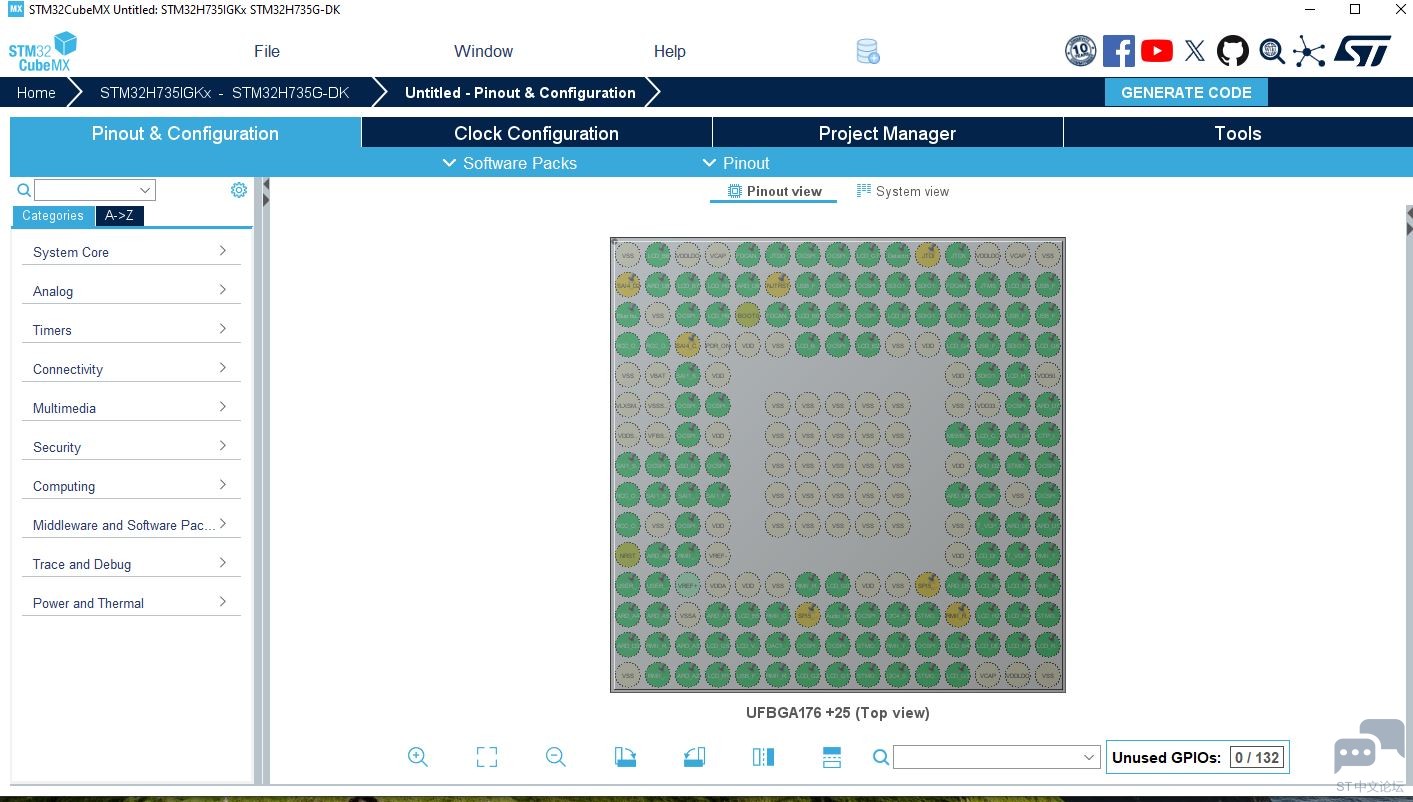1413x802 pixels.
Task: Click the 10 years anniversary badge
Action: [1080, 51]
